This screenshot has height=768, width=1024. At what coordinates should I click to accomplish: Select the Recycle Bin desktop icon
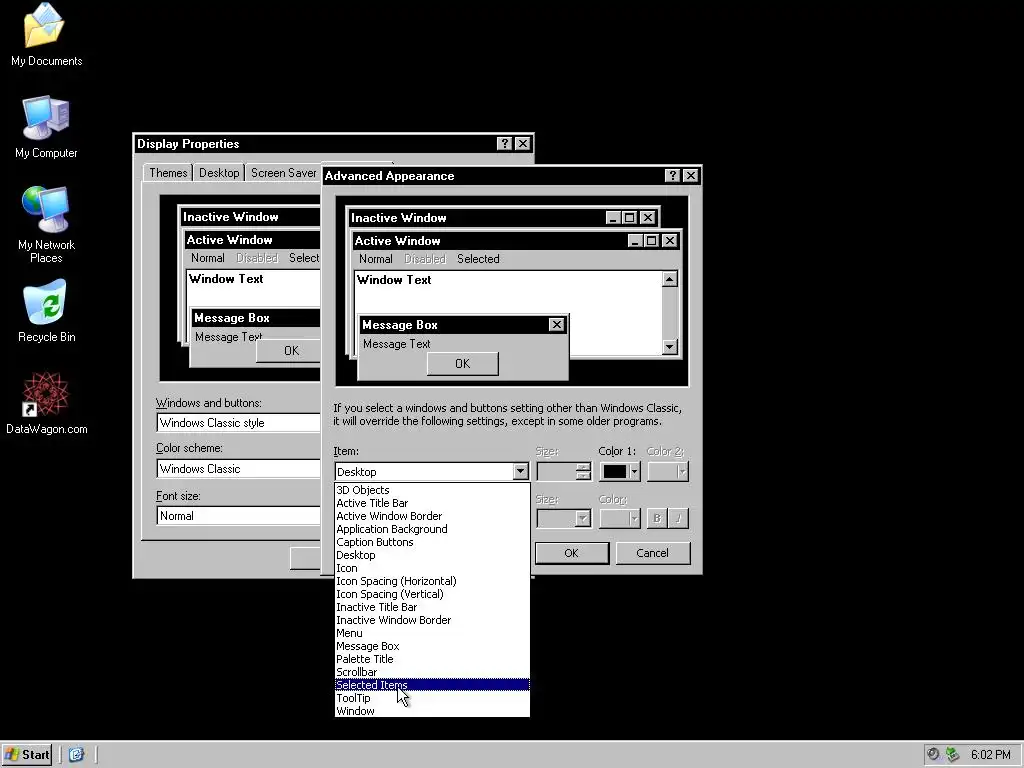(x=46, y=311)
